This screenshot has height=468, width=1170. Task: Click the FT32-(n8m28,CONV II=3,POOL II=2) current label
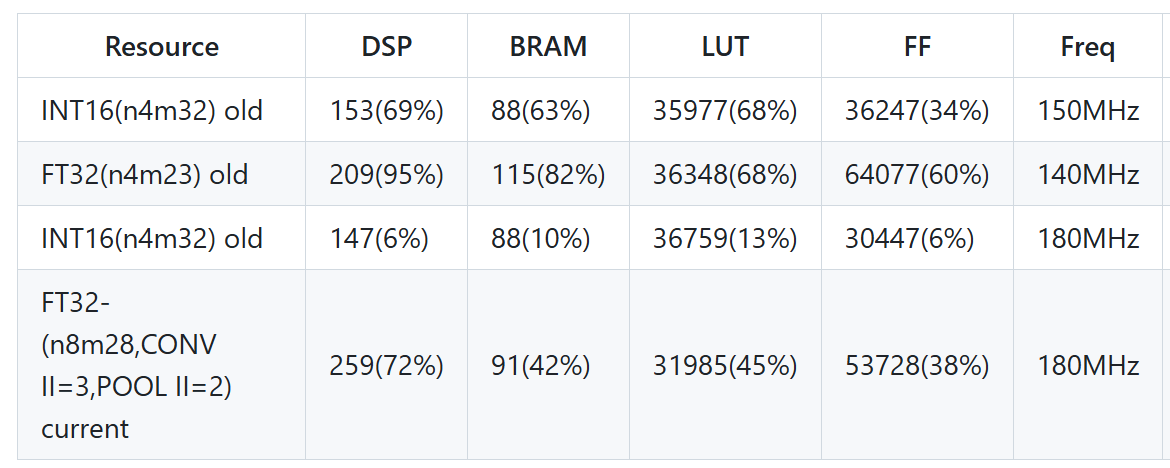point(136,365)
